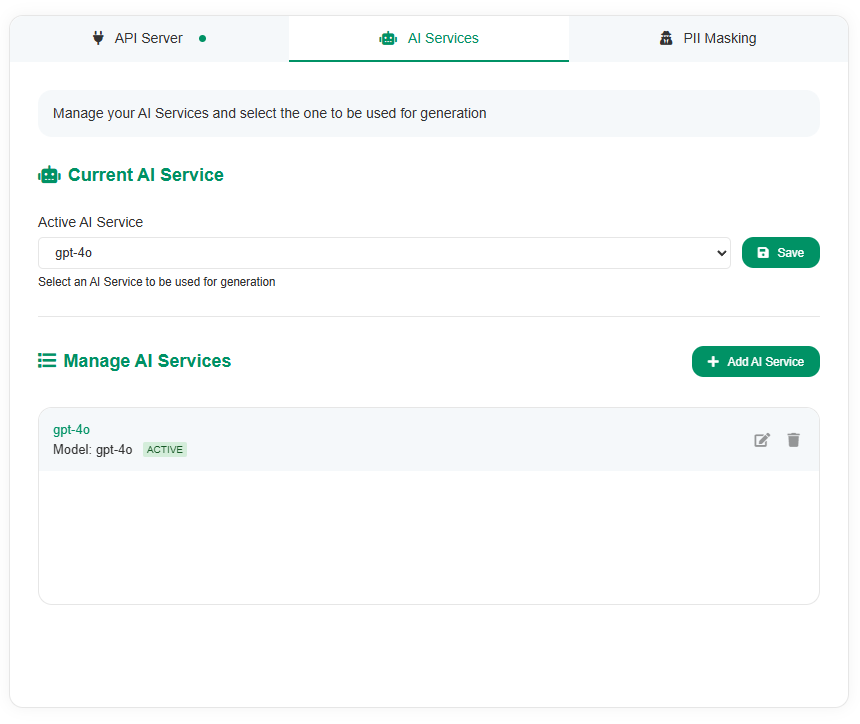The height and width of the screenshot is (724, 860).
Task: Click the gpt-4o service name link
Action: 71,429
